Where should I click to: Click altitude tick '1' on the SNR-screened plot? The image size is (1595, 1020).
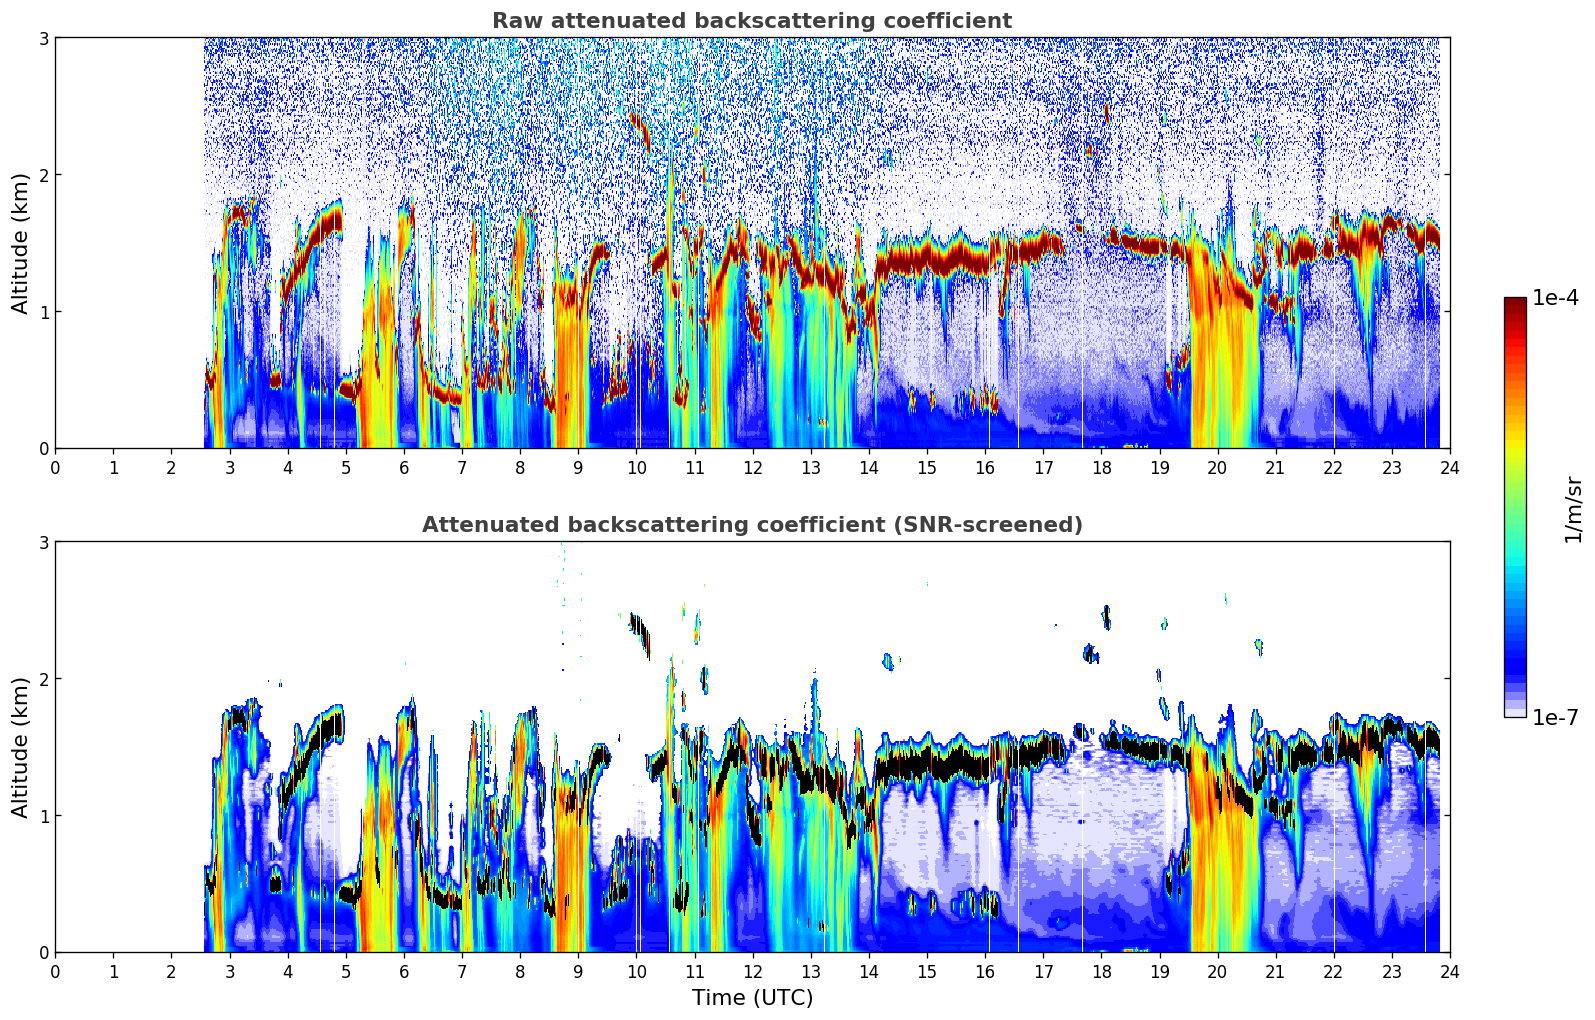point(43,816)
